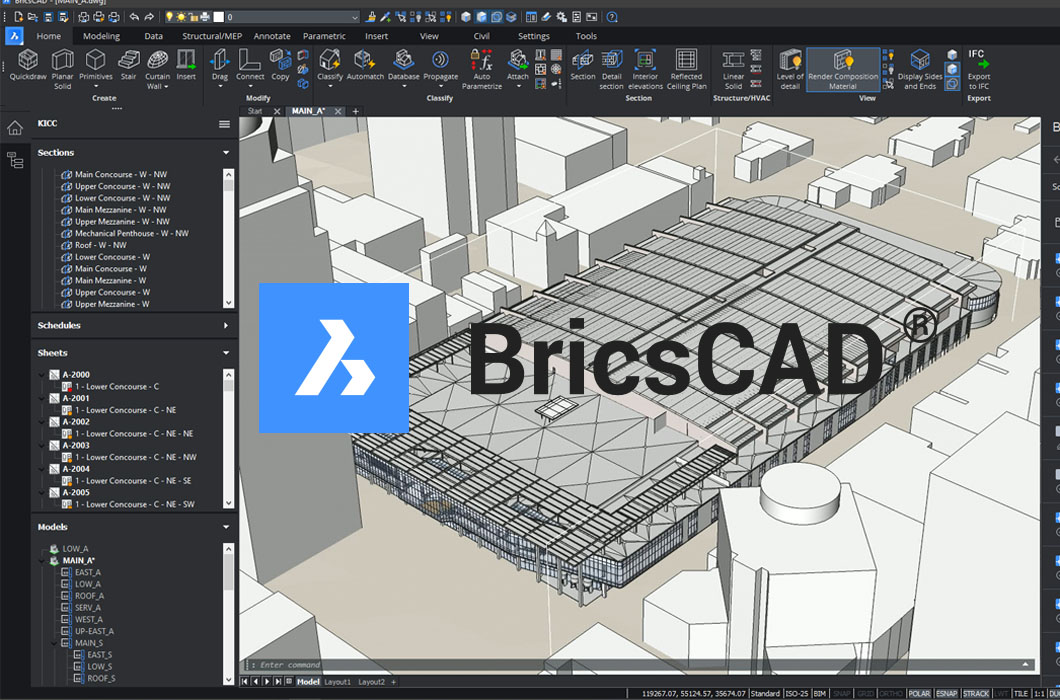Toggle POLAR mode in status bar
This screenshot has width=1060, height=700.
tap(918, 693)
